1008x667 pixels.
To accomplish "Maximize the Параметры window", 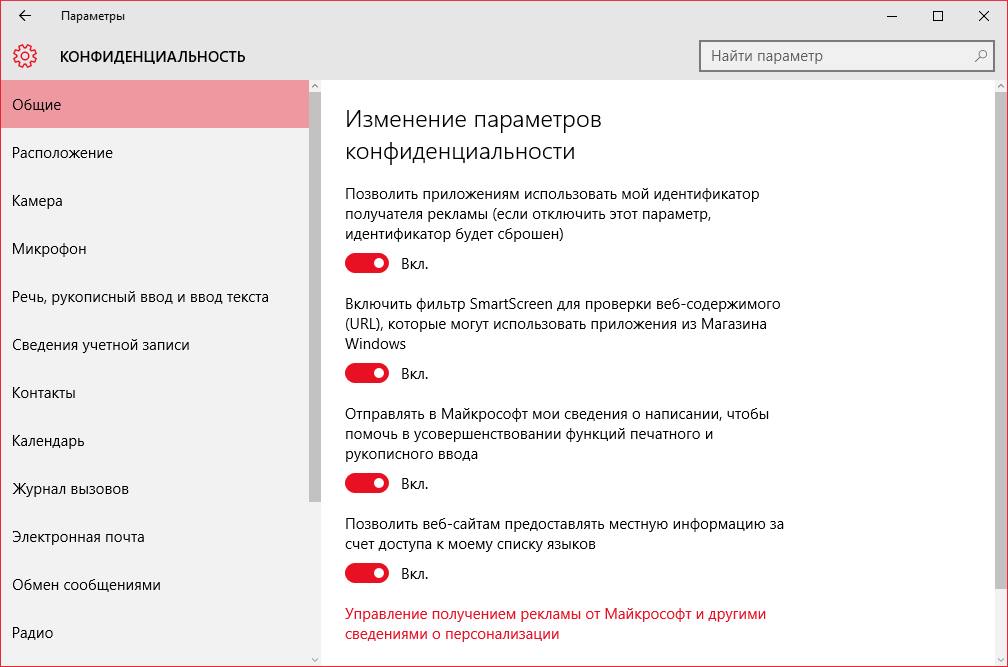I will [938, 16].
